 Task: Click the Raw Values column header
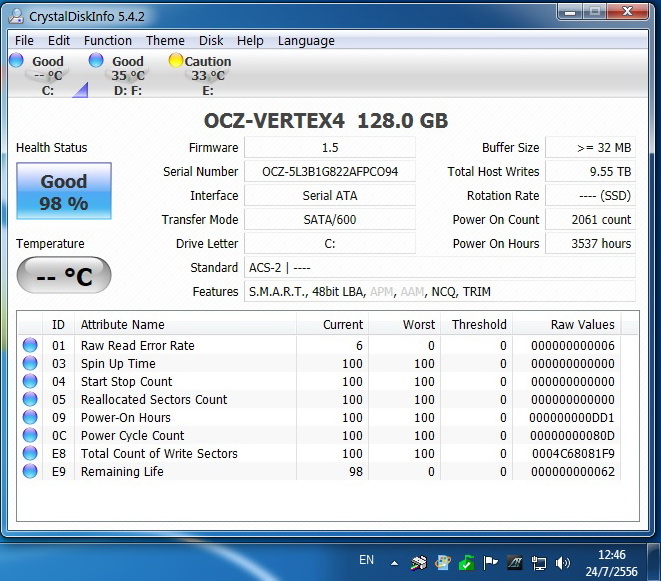pos(566,324)
